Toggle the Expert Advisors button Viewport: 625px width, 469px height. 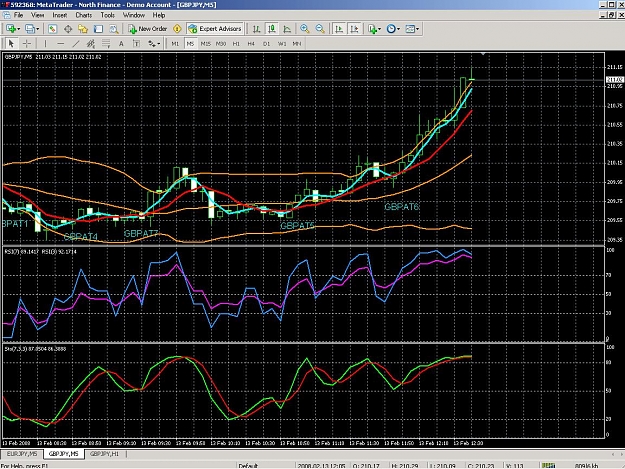215,29
